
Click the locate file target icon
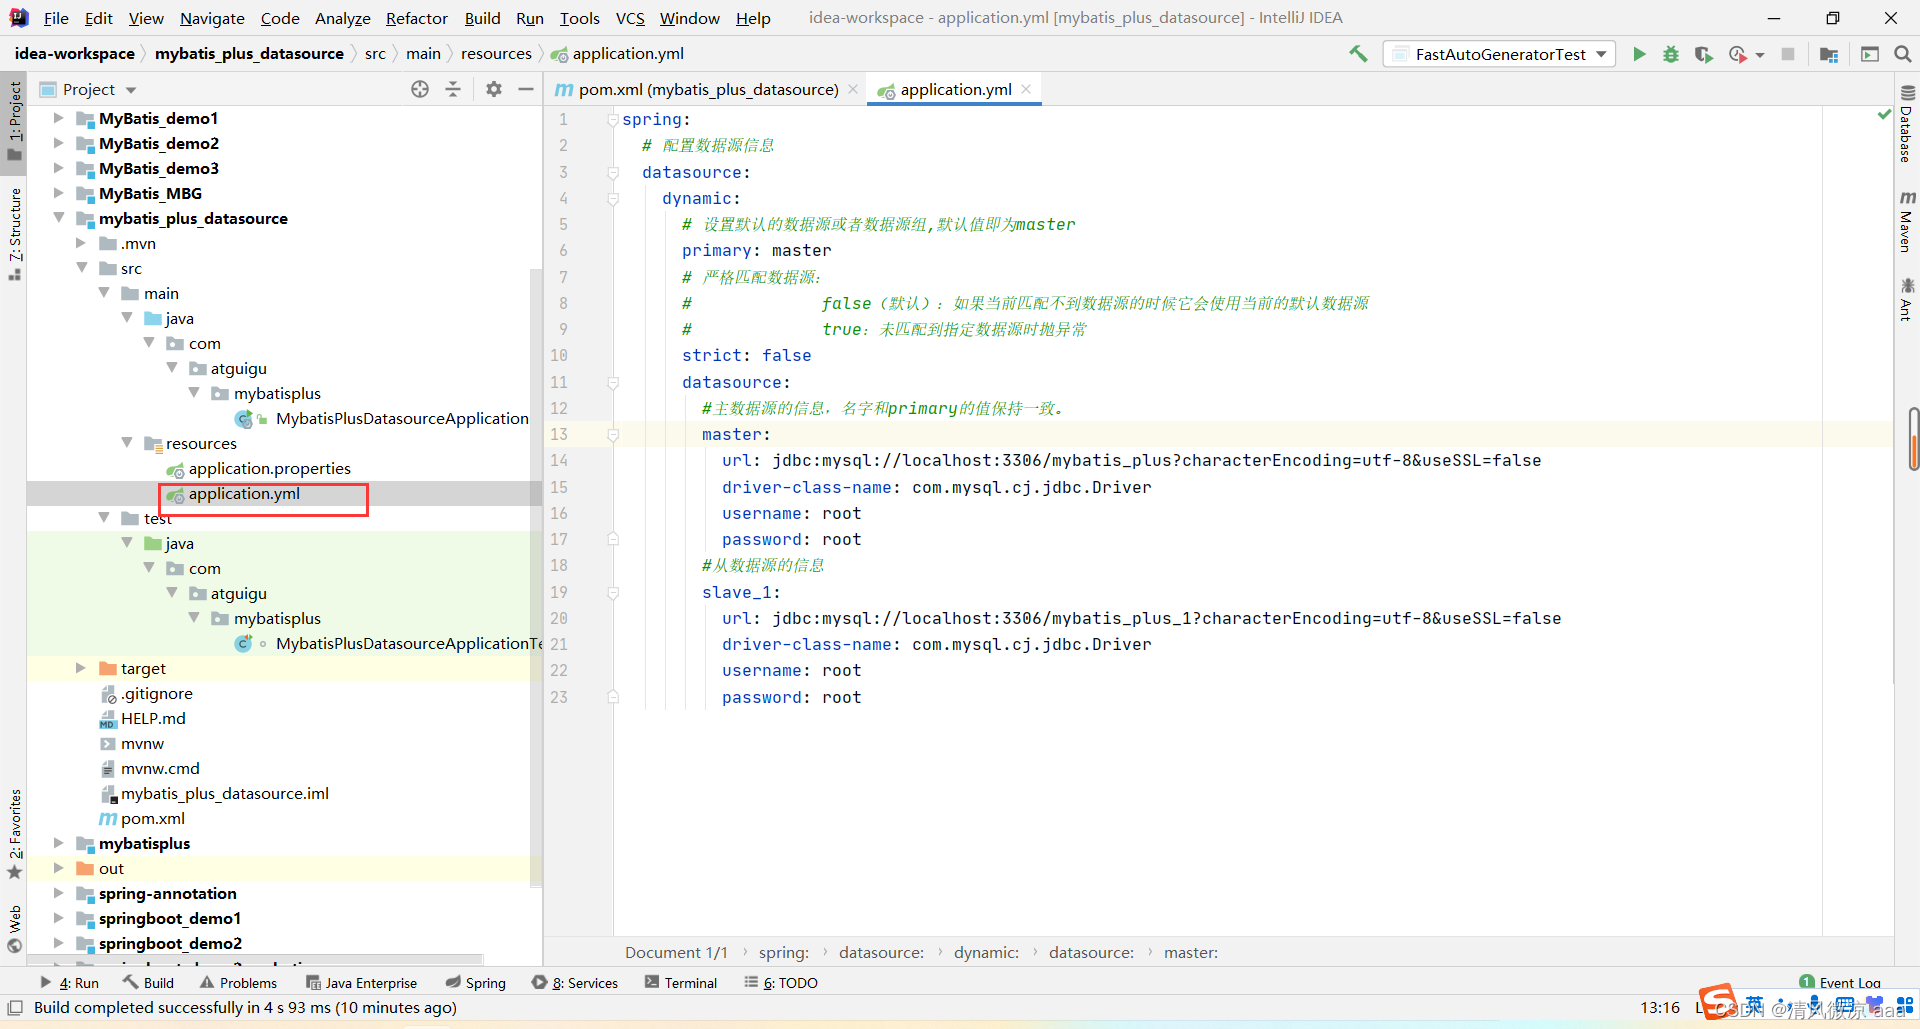420,90
